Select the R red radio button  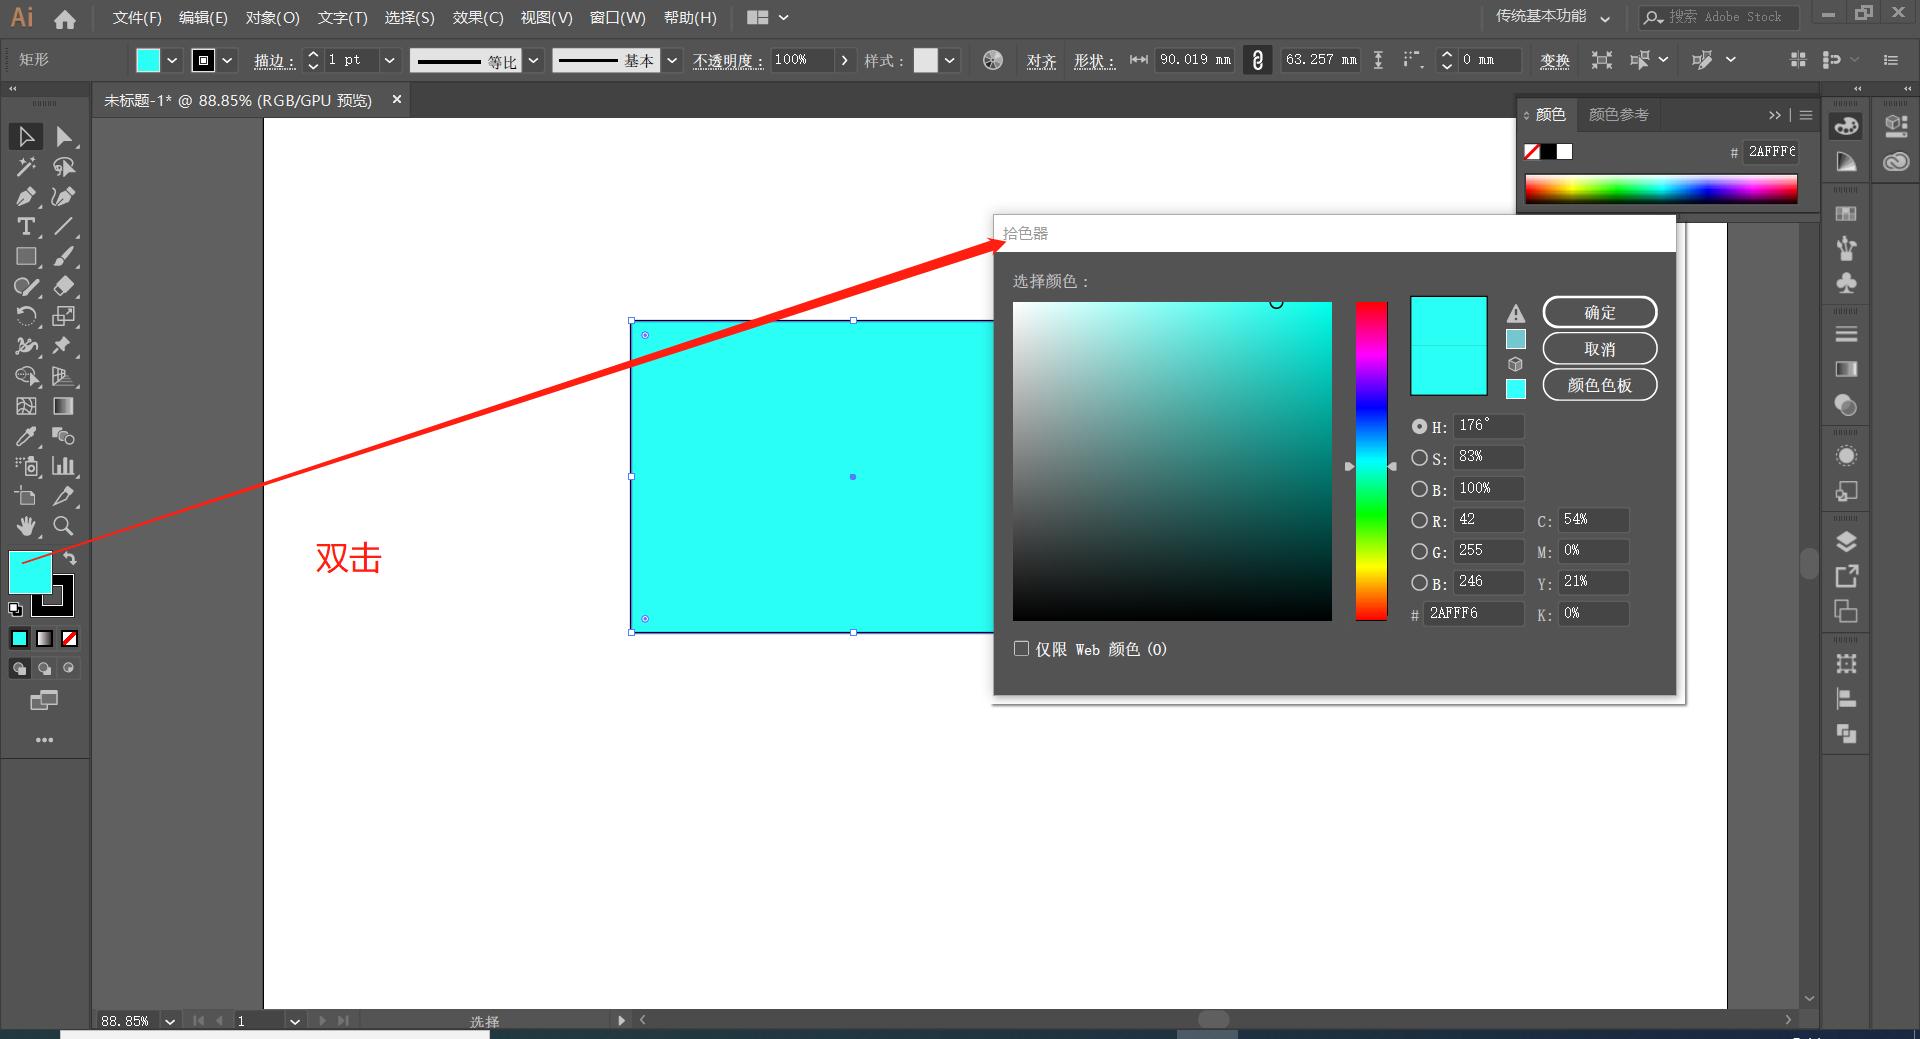coord(1419,520)
